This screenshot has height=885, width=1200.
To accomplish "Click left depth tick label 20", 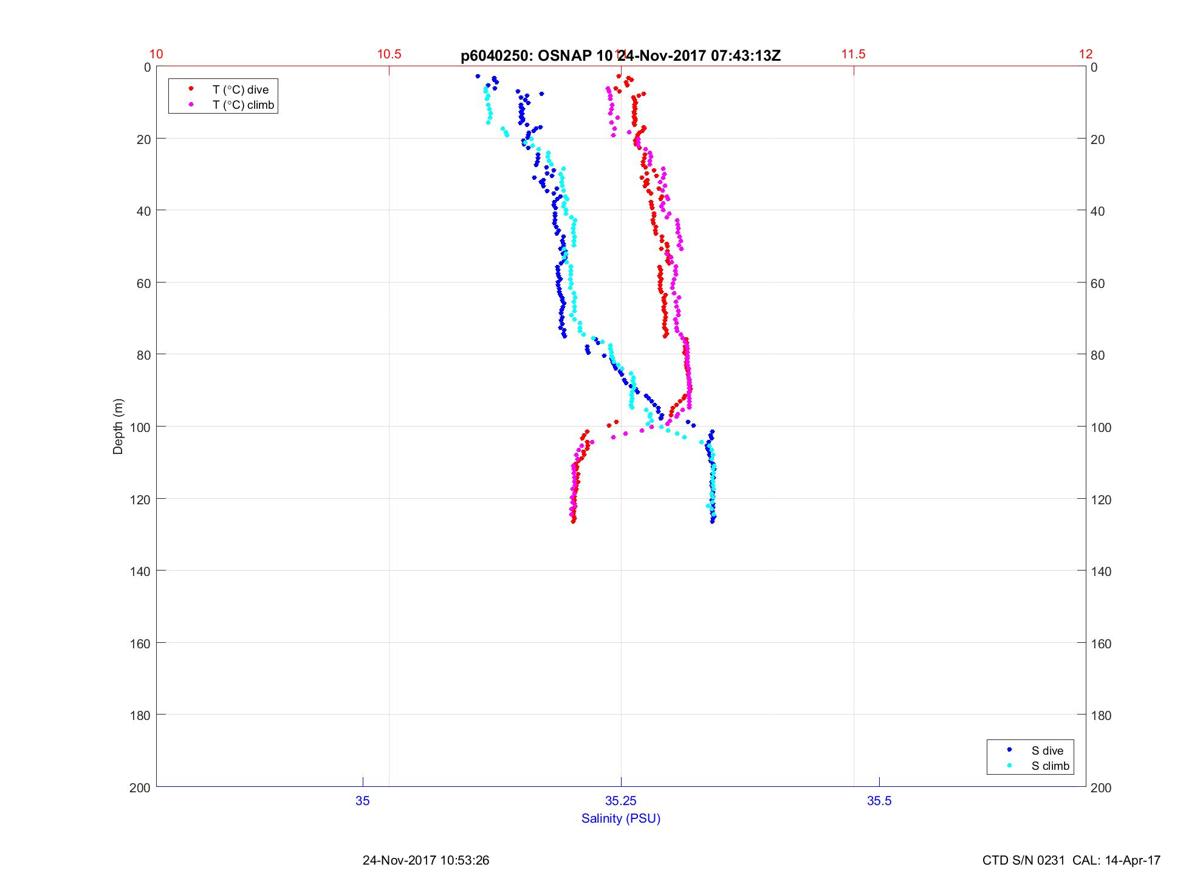I will click(144, 139).
